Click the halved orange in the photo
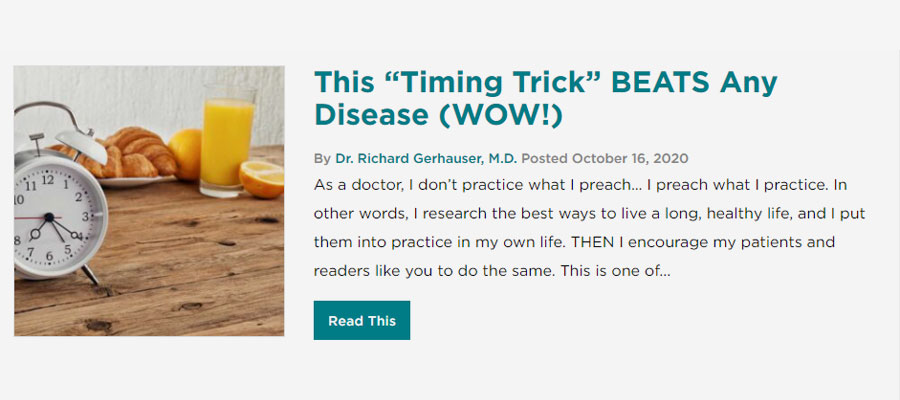The height and width of the screenshot is (400, 900). point(262,178)
